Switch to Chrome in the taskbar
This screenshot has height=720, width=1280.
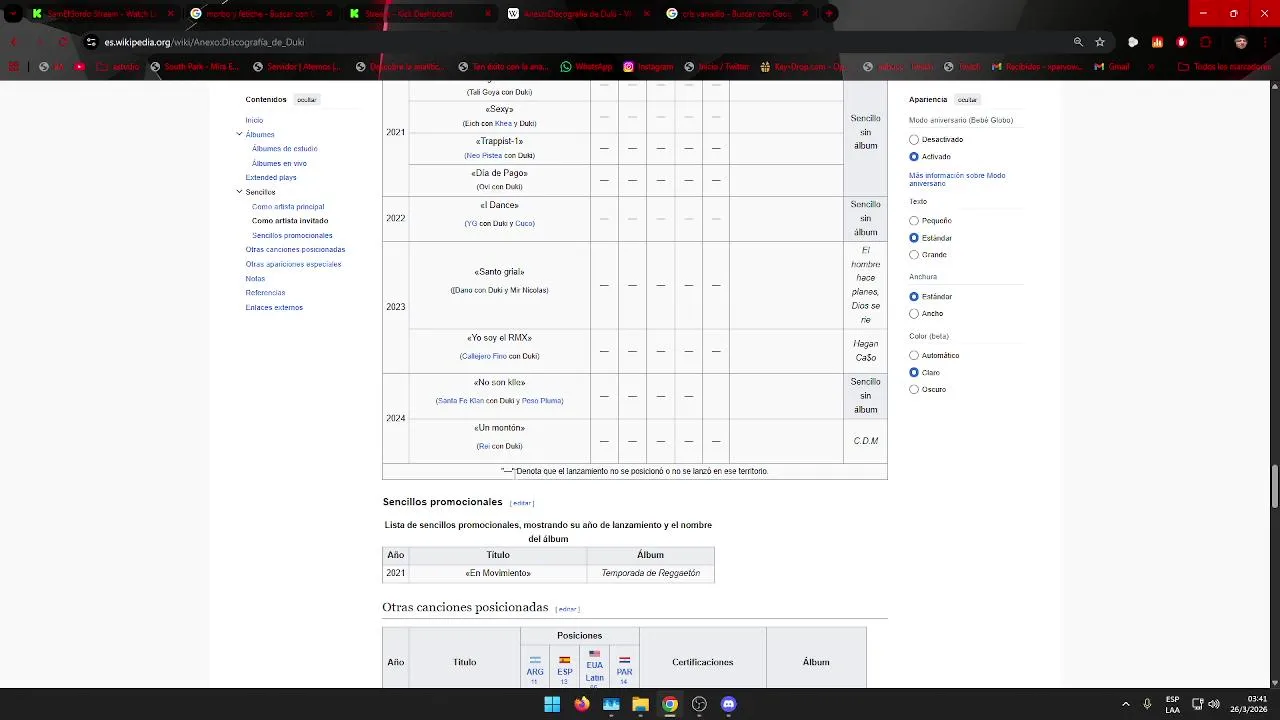670,704
